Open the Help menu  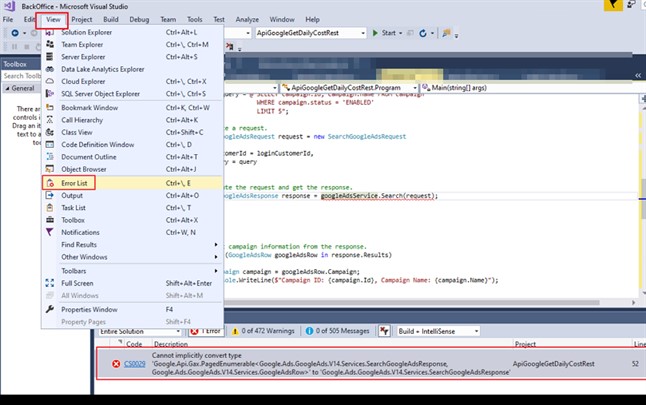[312, 19]
